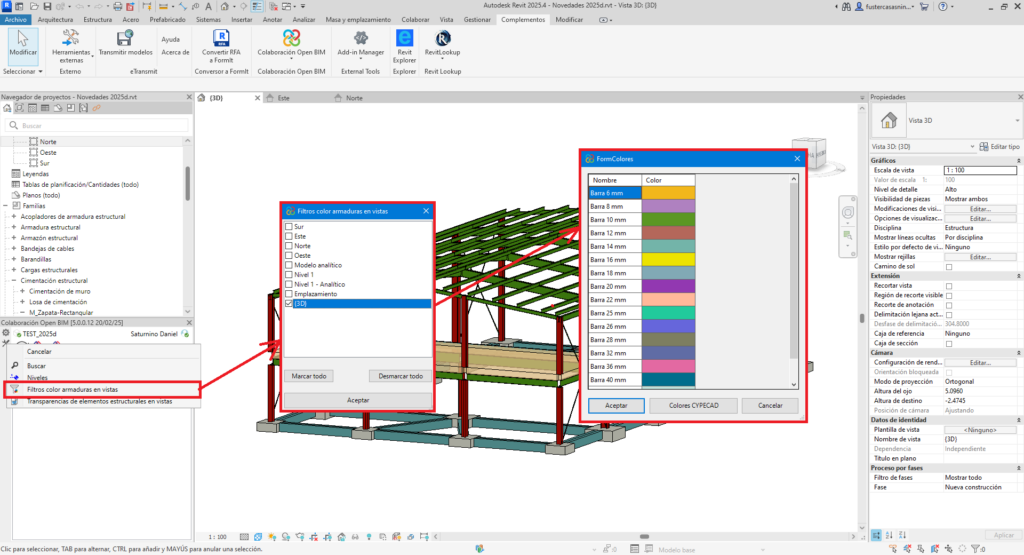This screenshot has width=1024, height=555.
Task: Click the Buscar field in project browser
Action: coord(98,125)
